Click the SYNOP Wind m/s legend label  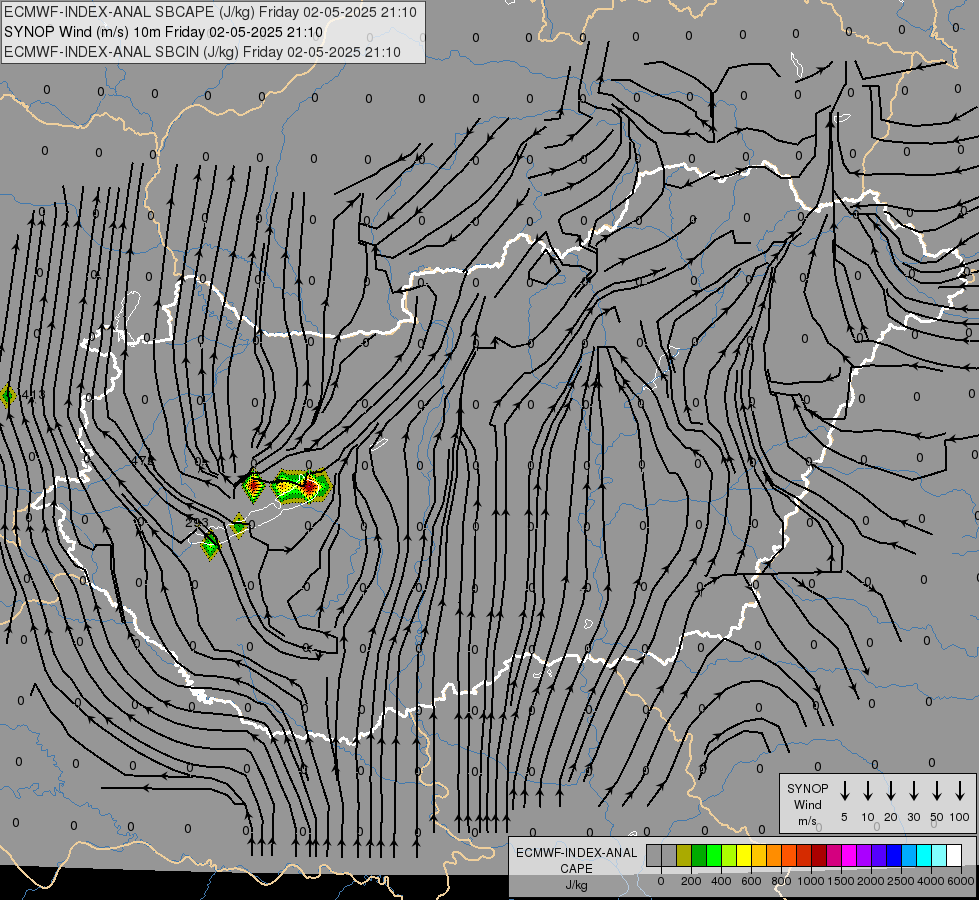pyautogui.click(x=807, y=804)
